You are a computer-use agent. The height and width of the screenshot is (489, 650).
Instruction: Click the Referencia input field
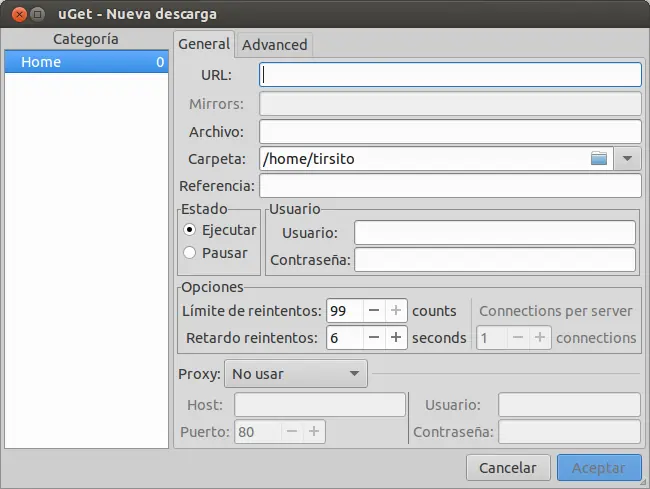coord(450,186)
